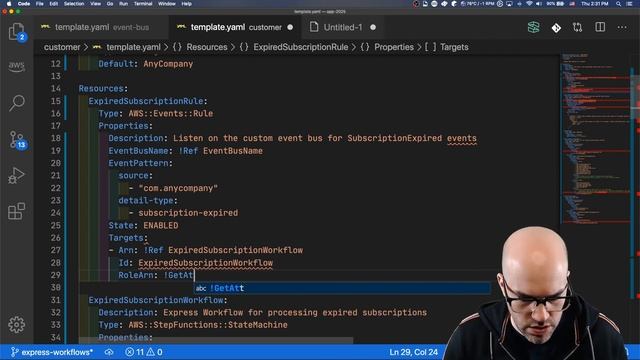Open the File menu

tap(40, 4)
